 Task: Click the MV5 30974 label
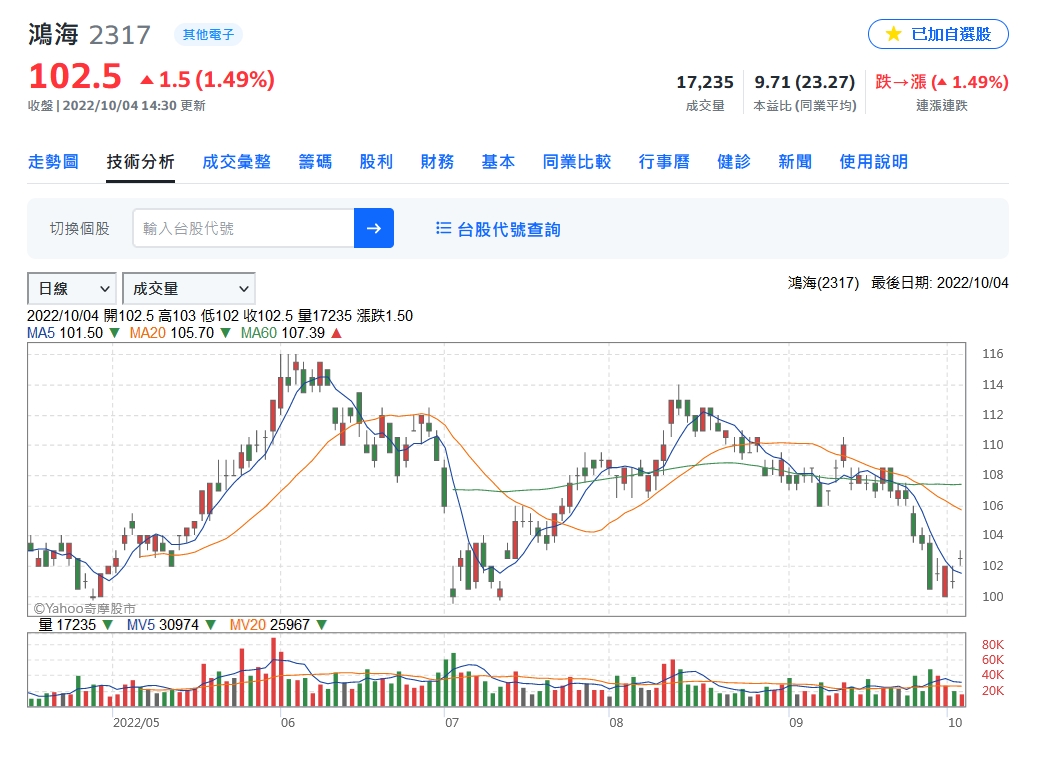[162, 625]
